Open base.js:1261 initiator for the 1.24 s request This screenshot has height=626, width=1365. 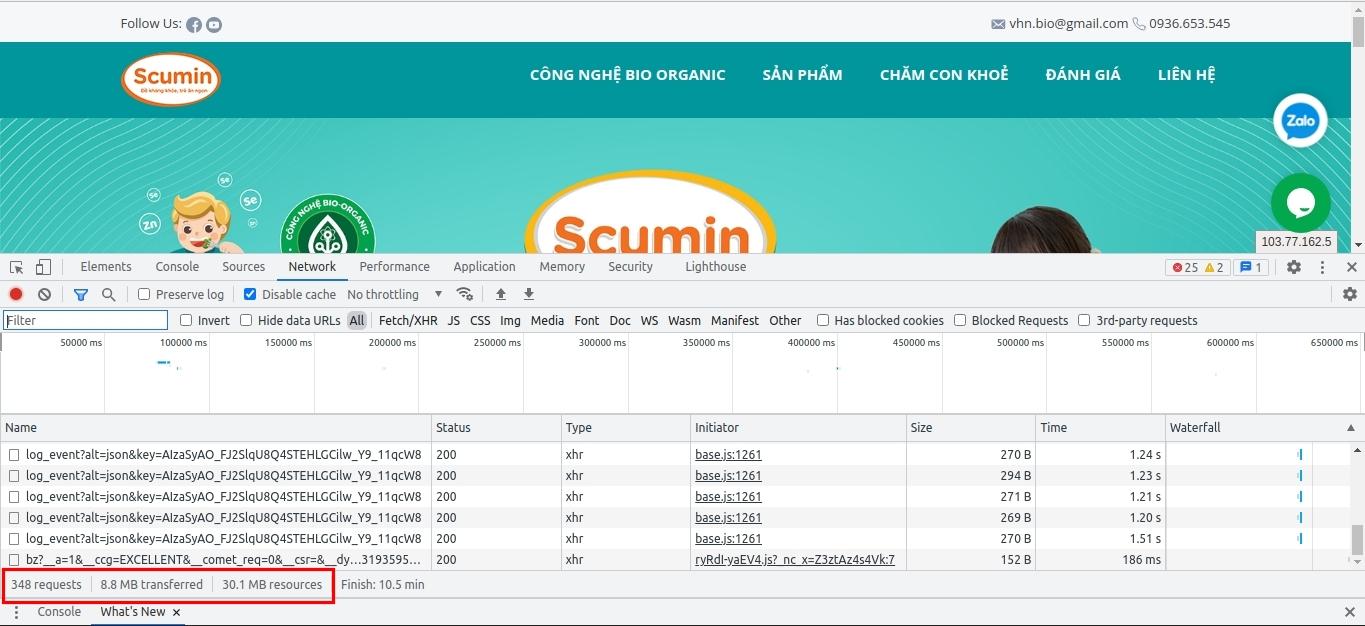pyautogui.click(x=728, y=455)
